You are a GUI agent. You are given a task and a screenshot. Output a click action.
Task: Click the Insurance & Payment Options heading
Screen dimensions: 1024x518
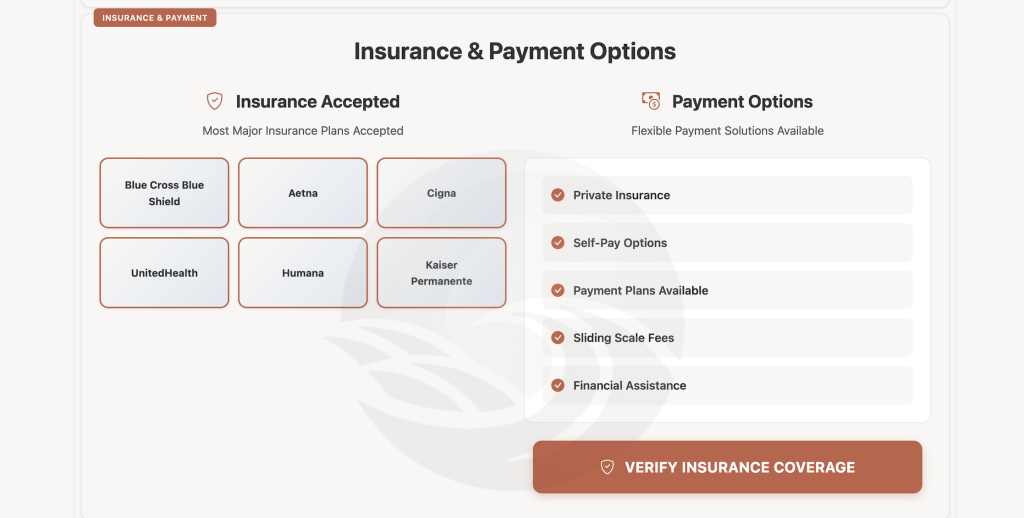[x=515, y=51]
